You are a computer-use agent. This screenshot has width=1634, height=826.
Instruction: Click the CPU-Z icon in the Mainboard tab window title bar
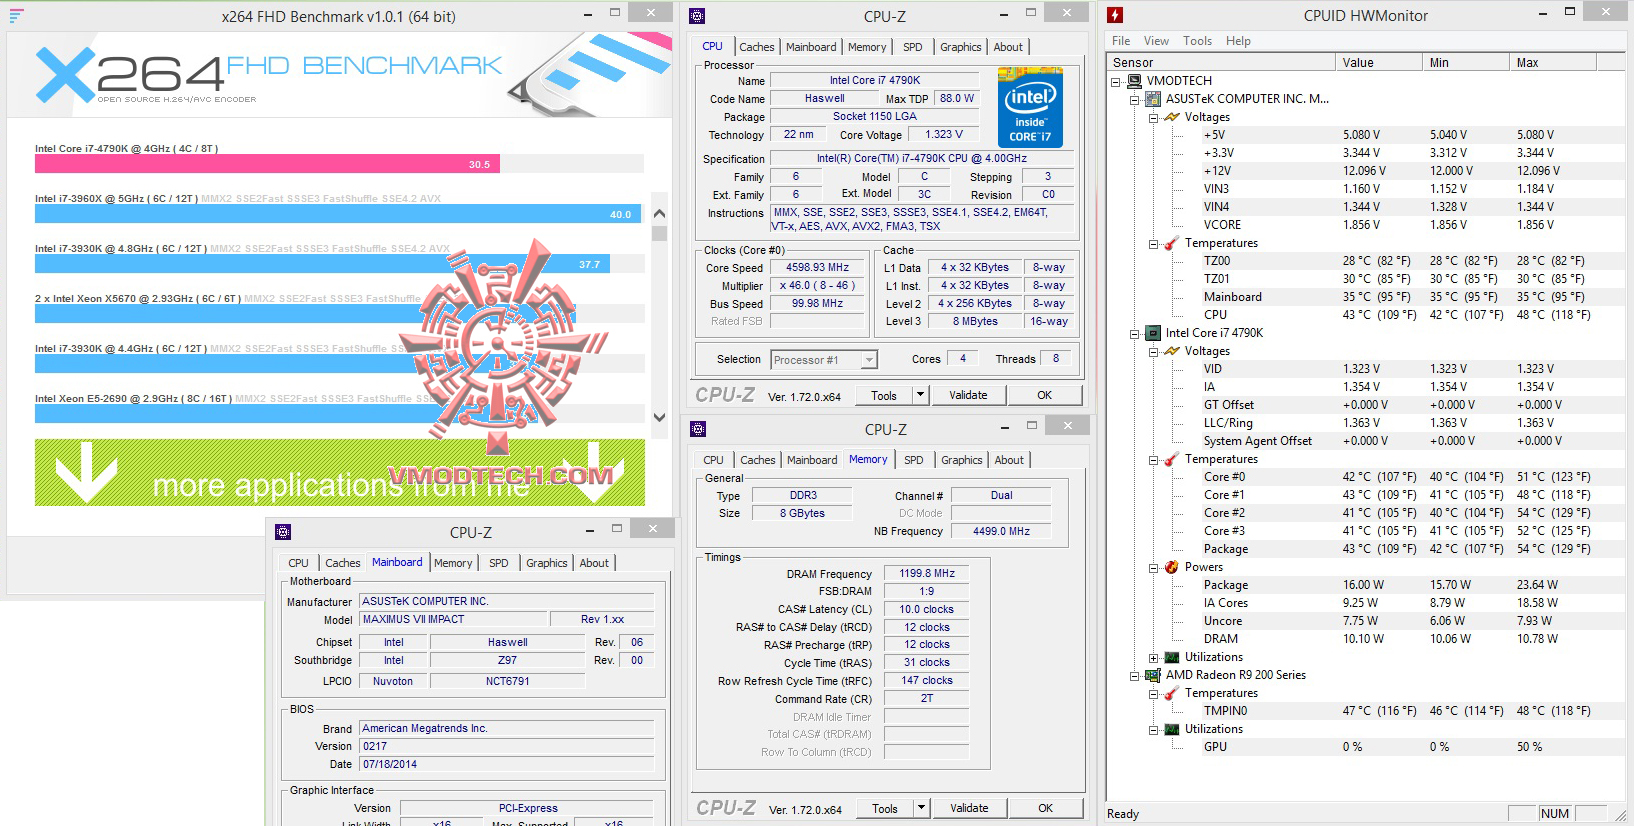click(283, 532)
